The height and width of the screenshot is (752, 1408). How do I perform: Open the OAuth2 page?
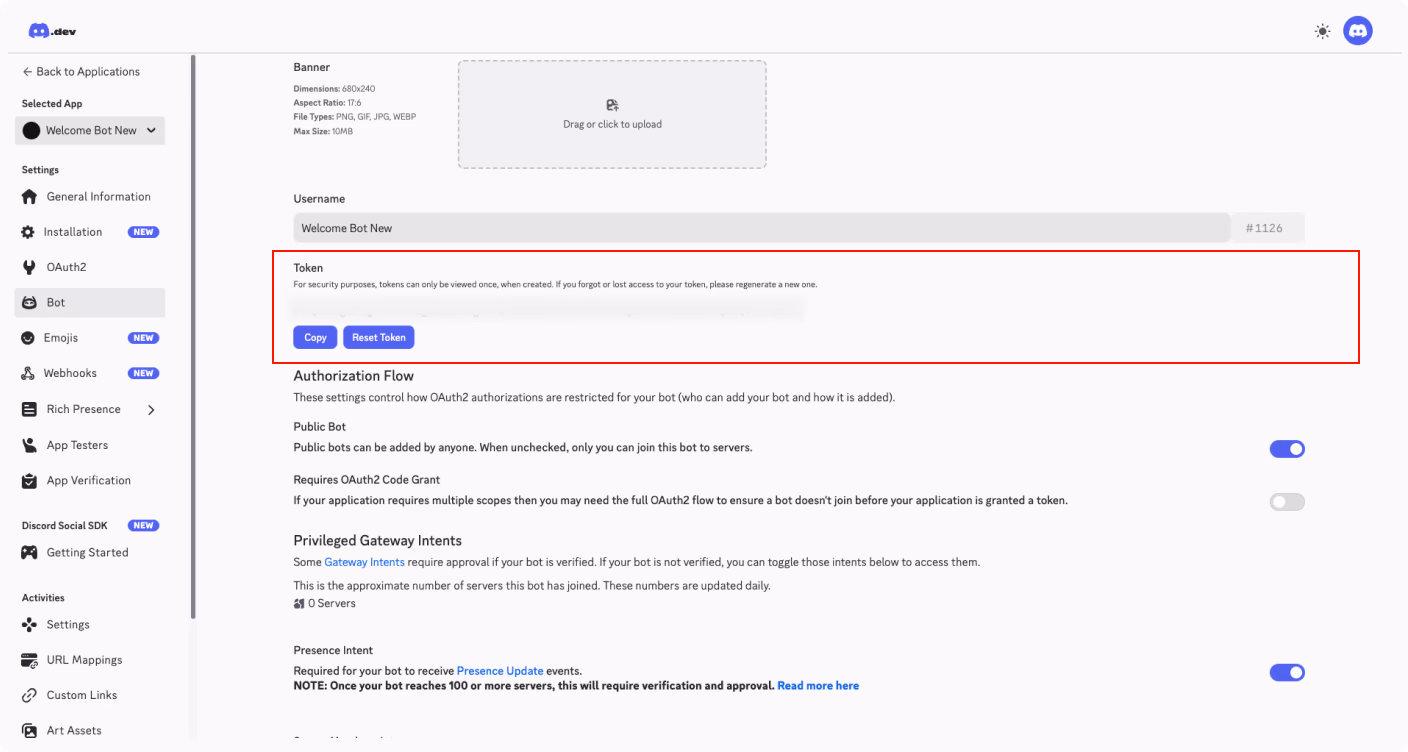[90, 267]
